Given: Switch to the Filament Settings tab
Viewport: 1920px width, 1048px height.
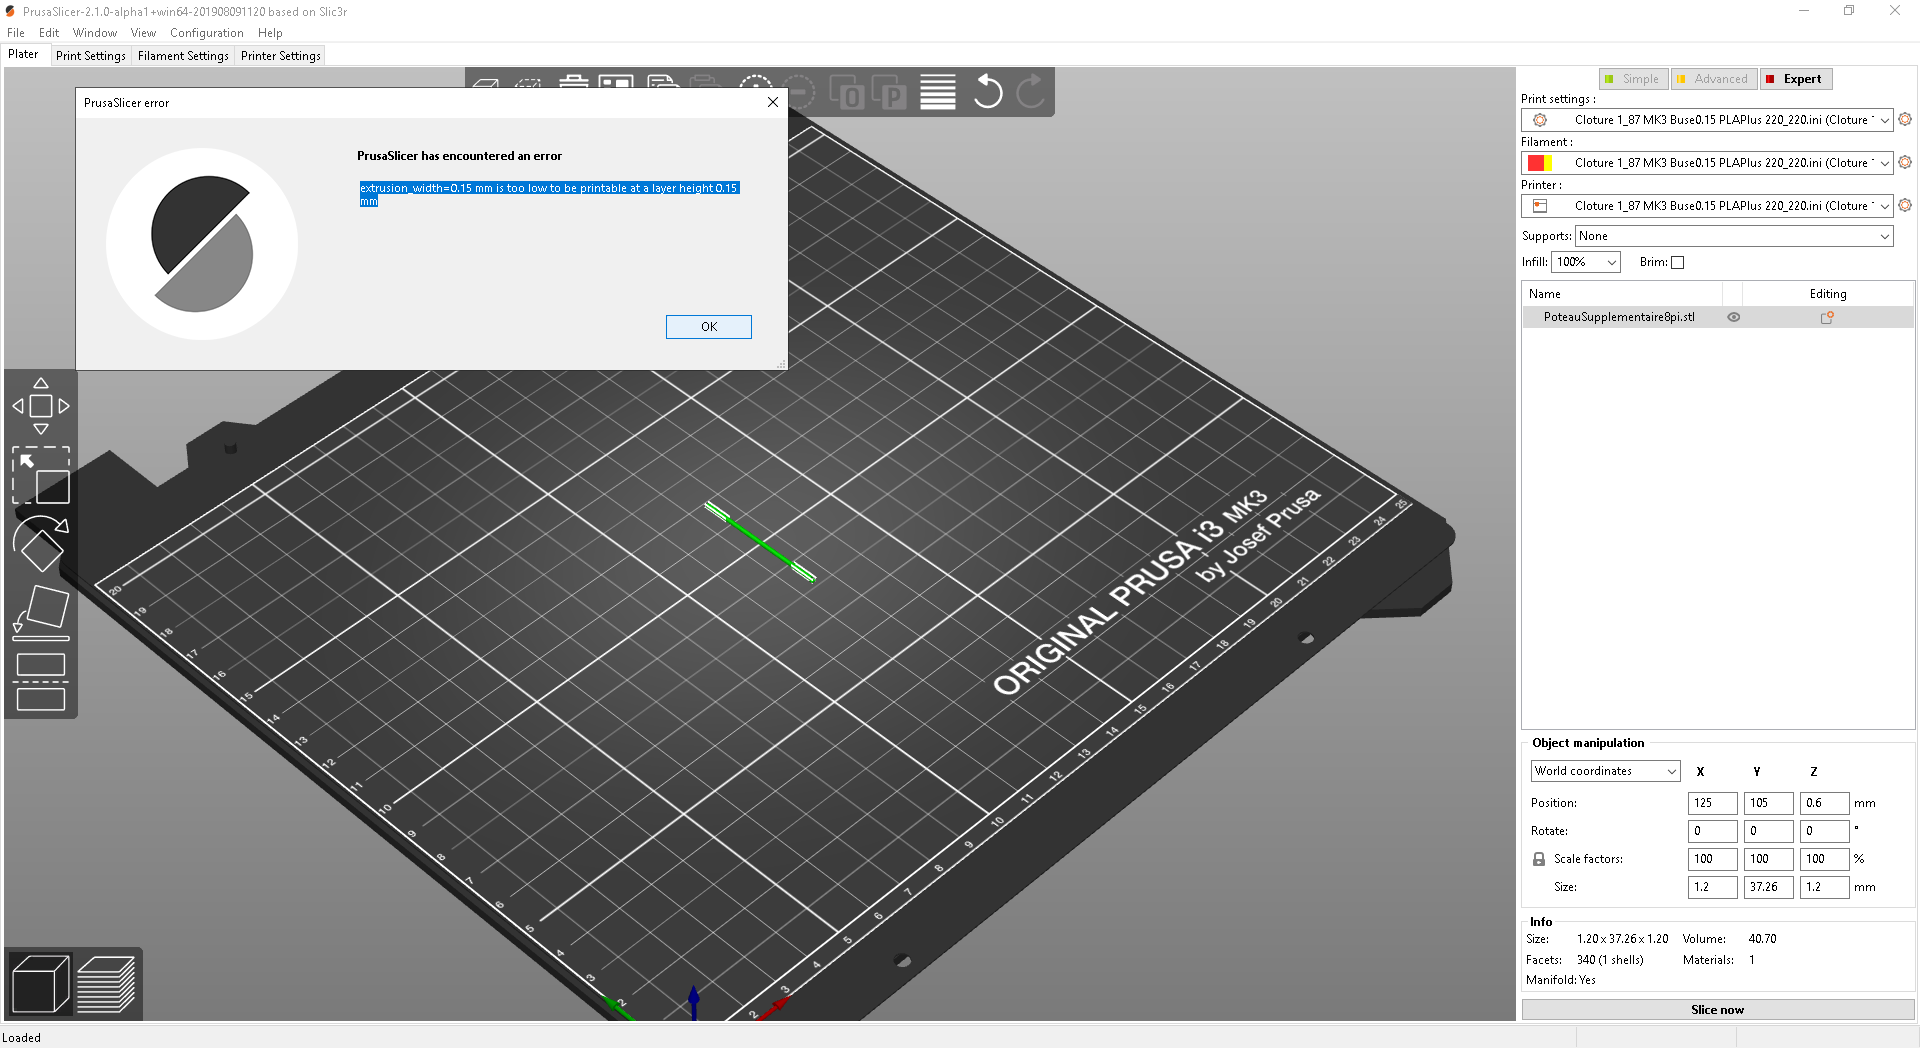Looking at the screenshot, I should point(183,56).
